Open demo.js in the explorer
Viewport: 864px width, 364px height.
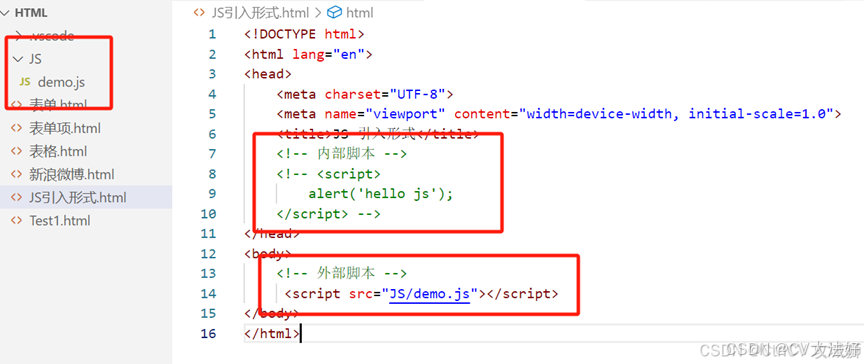pos(61,82)
